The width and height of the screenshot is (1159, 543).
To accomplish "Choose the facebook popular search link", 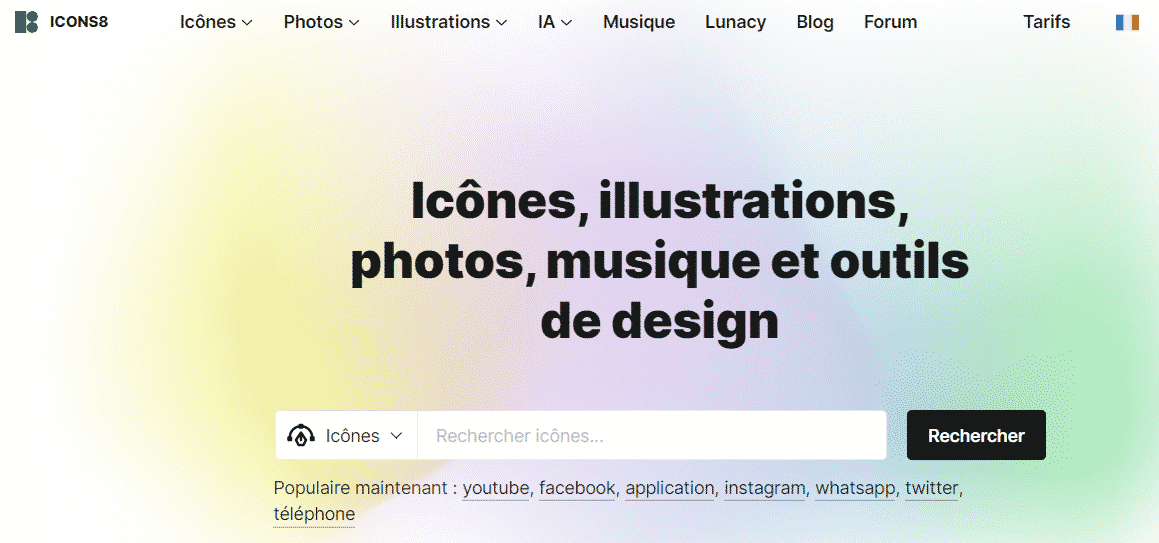I will pyautogui.click(x=577, y=488).
